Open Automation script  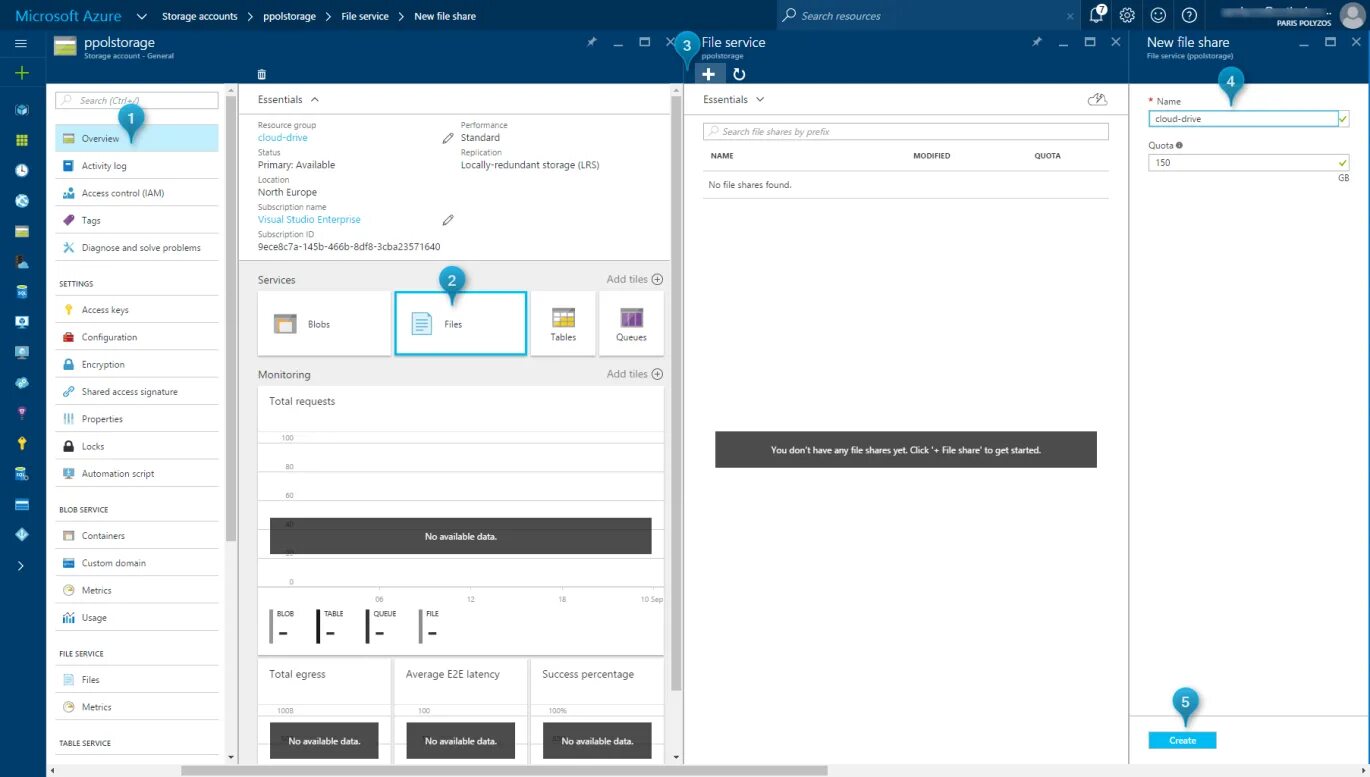(137, 473)
